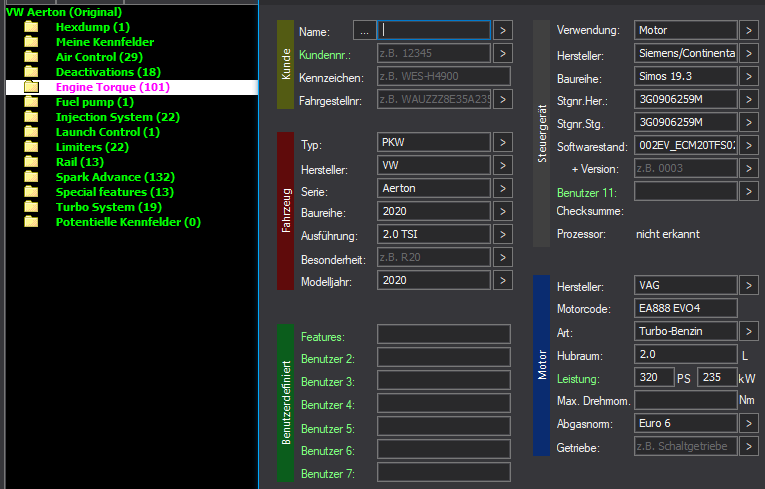Click the Spark Advance (132) folder icon
This screenshot has width=765, height=489.
pos(31,177)
